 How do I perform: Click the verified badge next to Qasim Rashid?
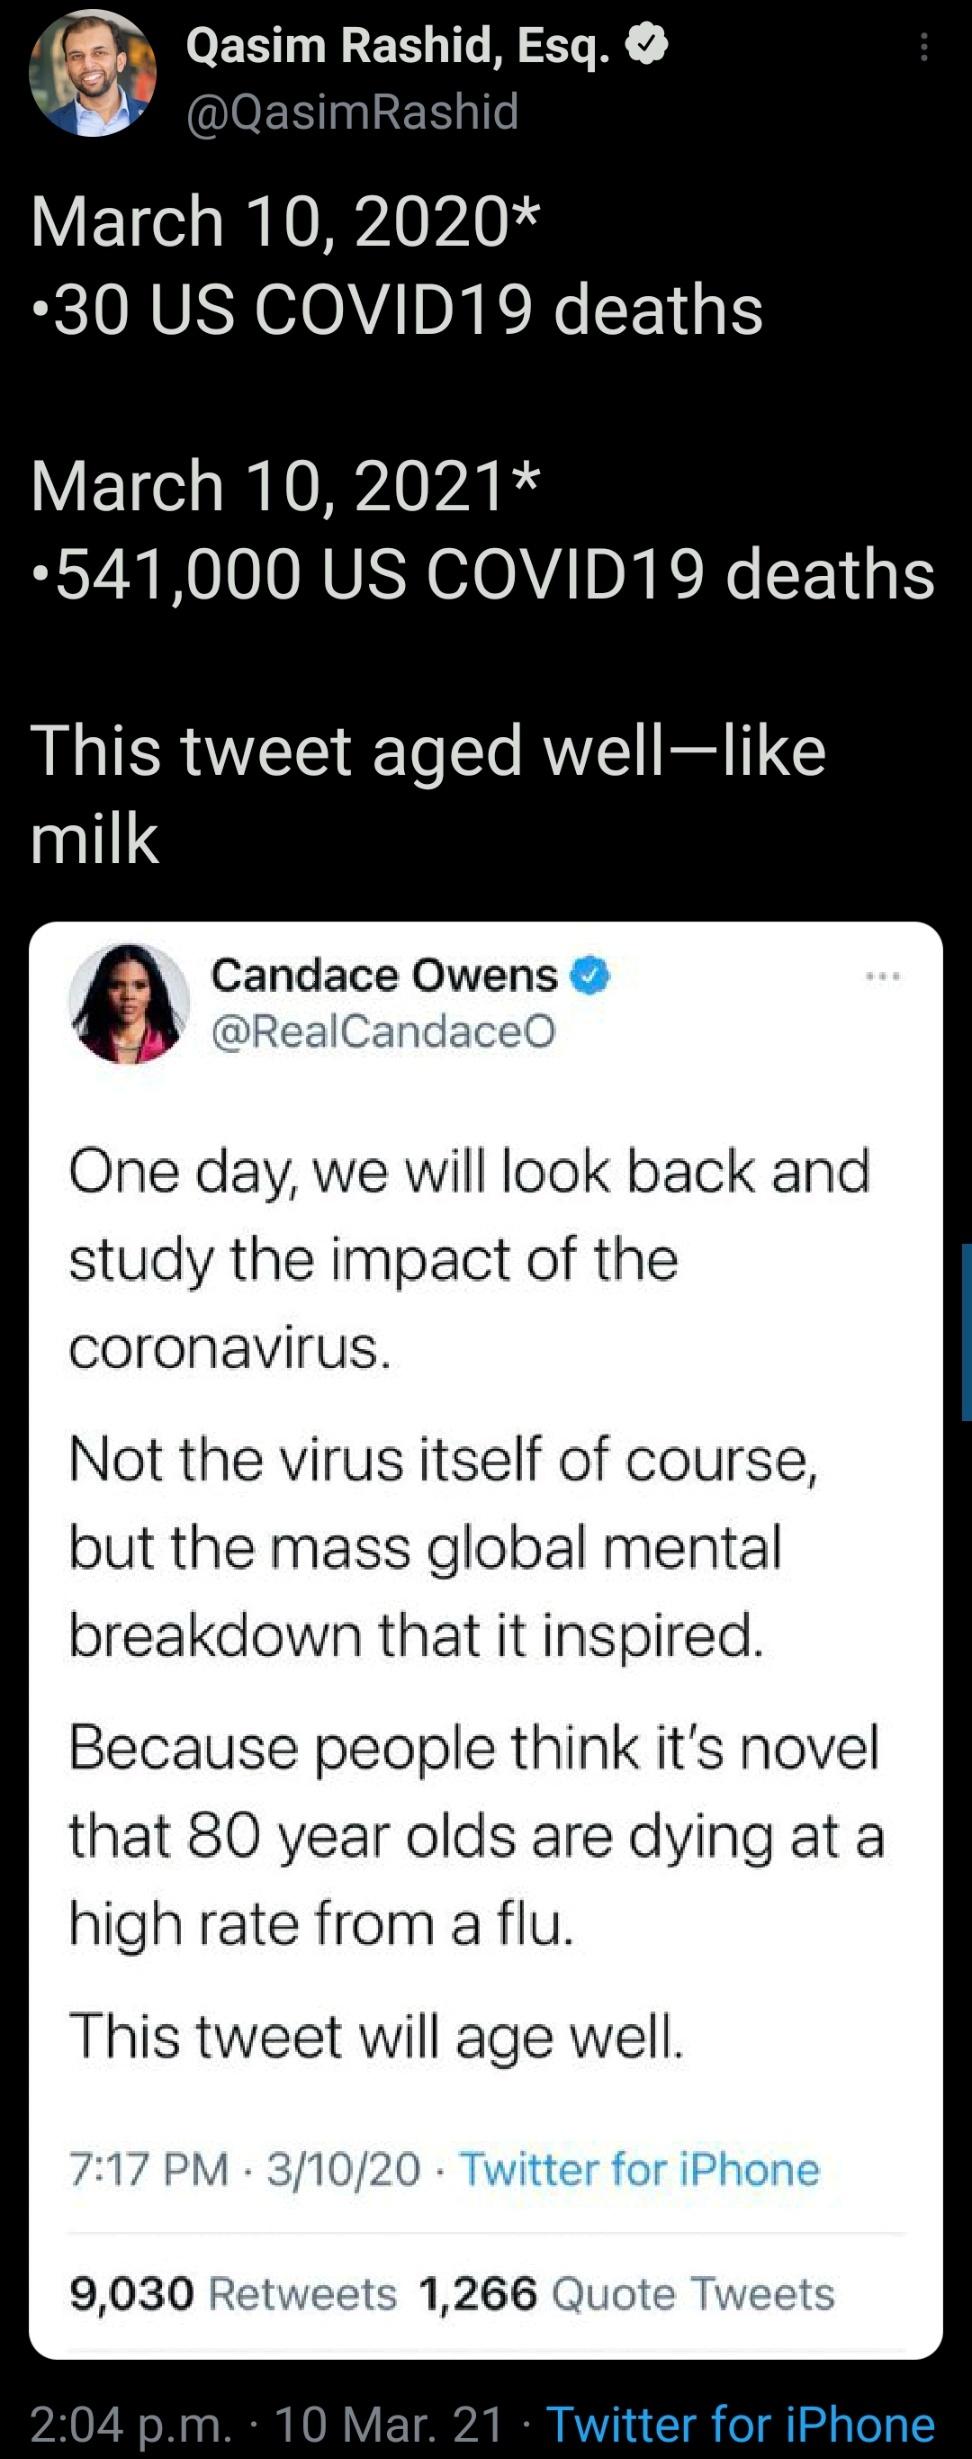coord(647,45)
